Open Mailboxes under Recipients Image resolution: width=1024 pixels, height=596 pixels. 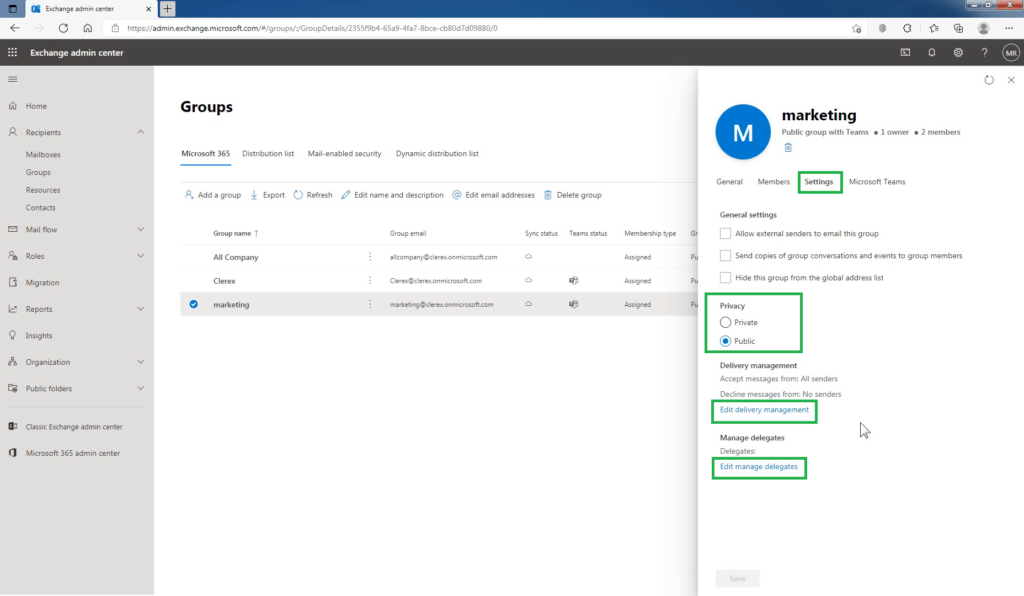(43, 155)
